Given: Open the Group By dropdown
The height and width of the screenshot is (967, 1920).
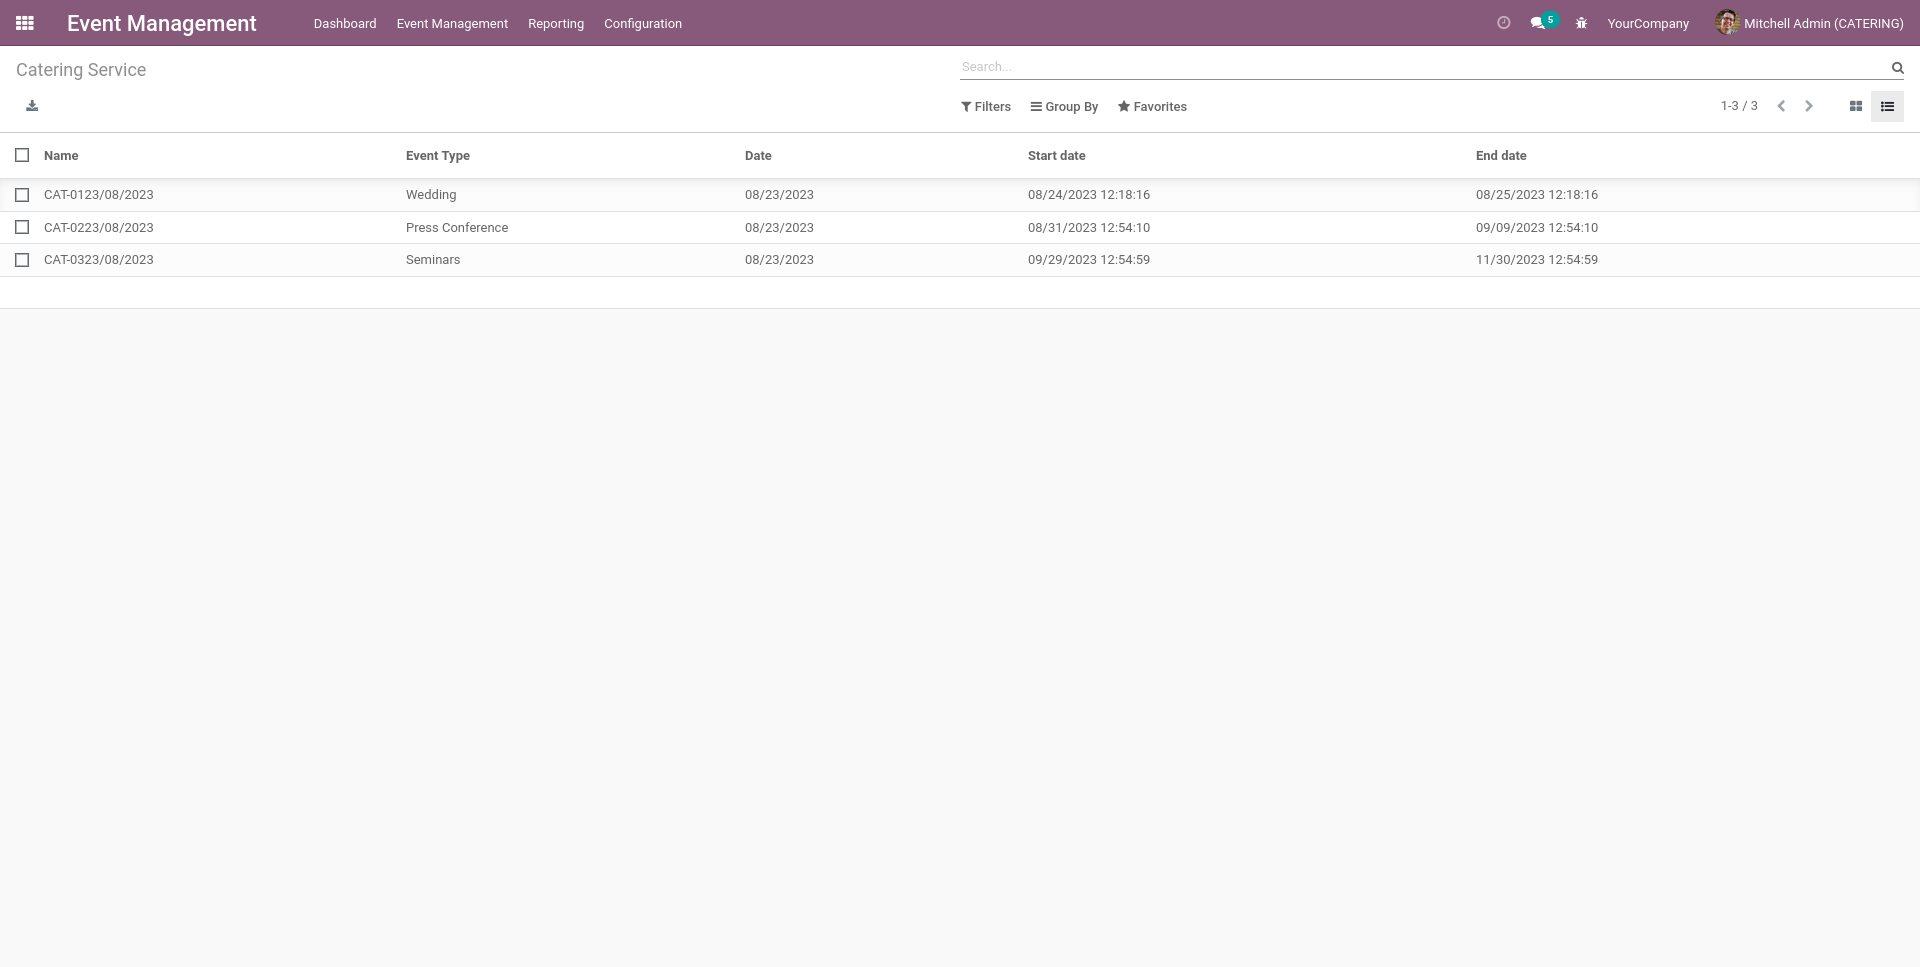Looking at the screenshot, I should click(1064, 107).
